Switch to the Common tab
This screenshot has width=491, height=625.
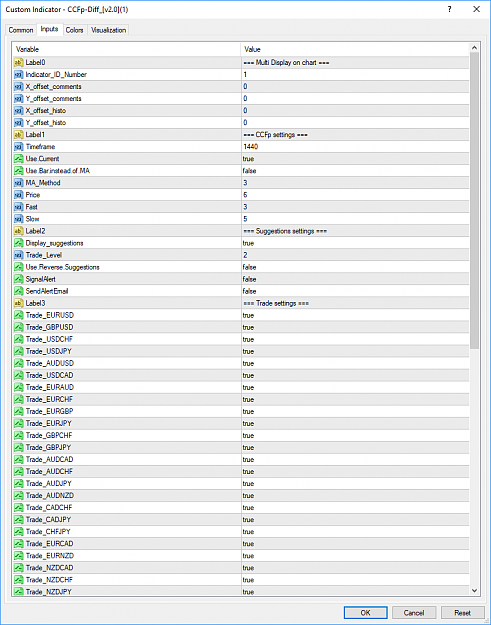pyautogui.click(x=21, y=30)
